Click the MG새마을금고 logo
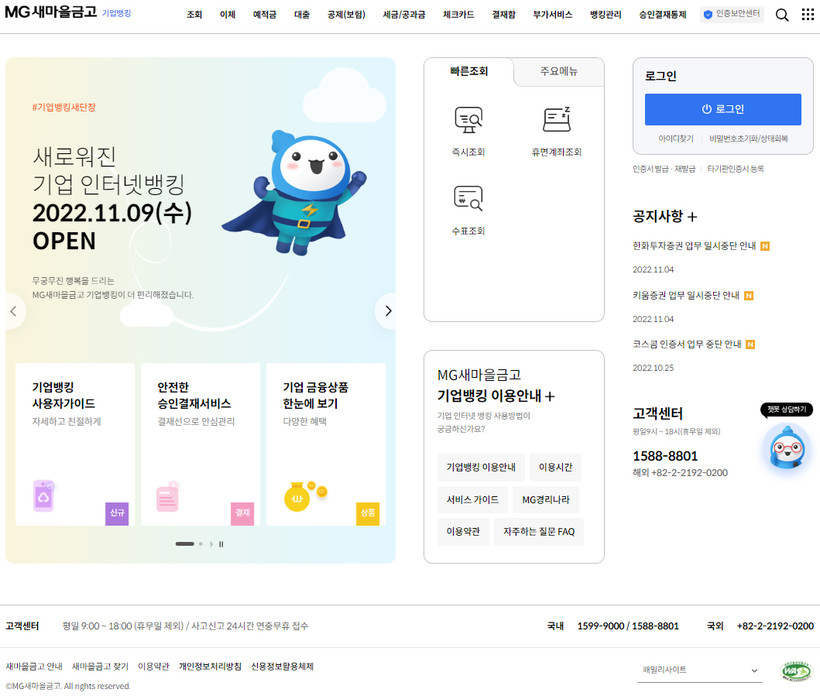 pyautogui.click(x=51, y=15)
